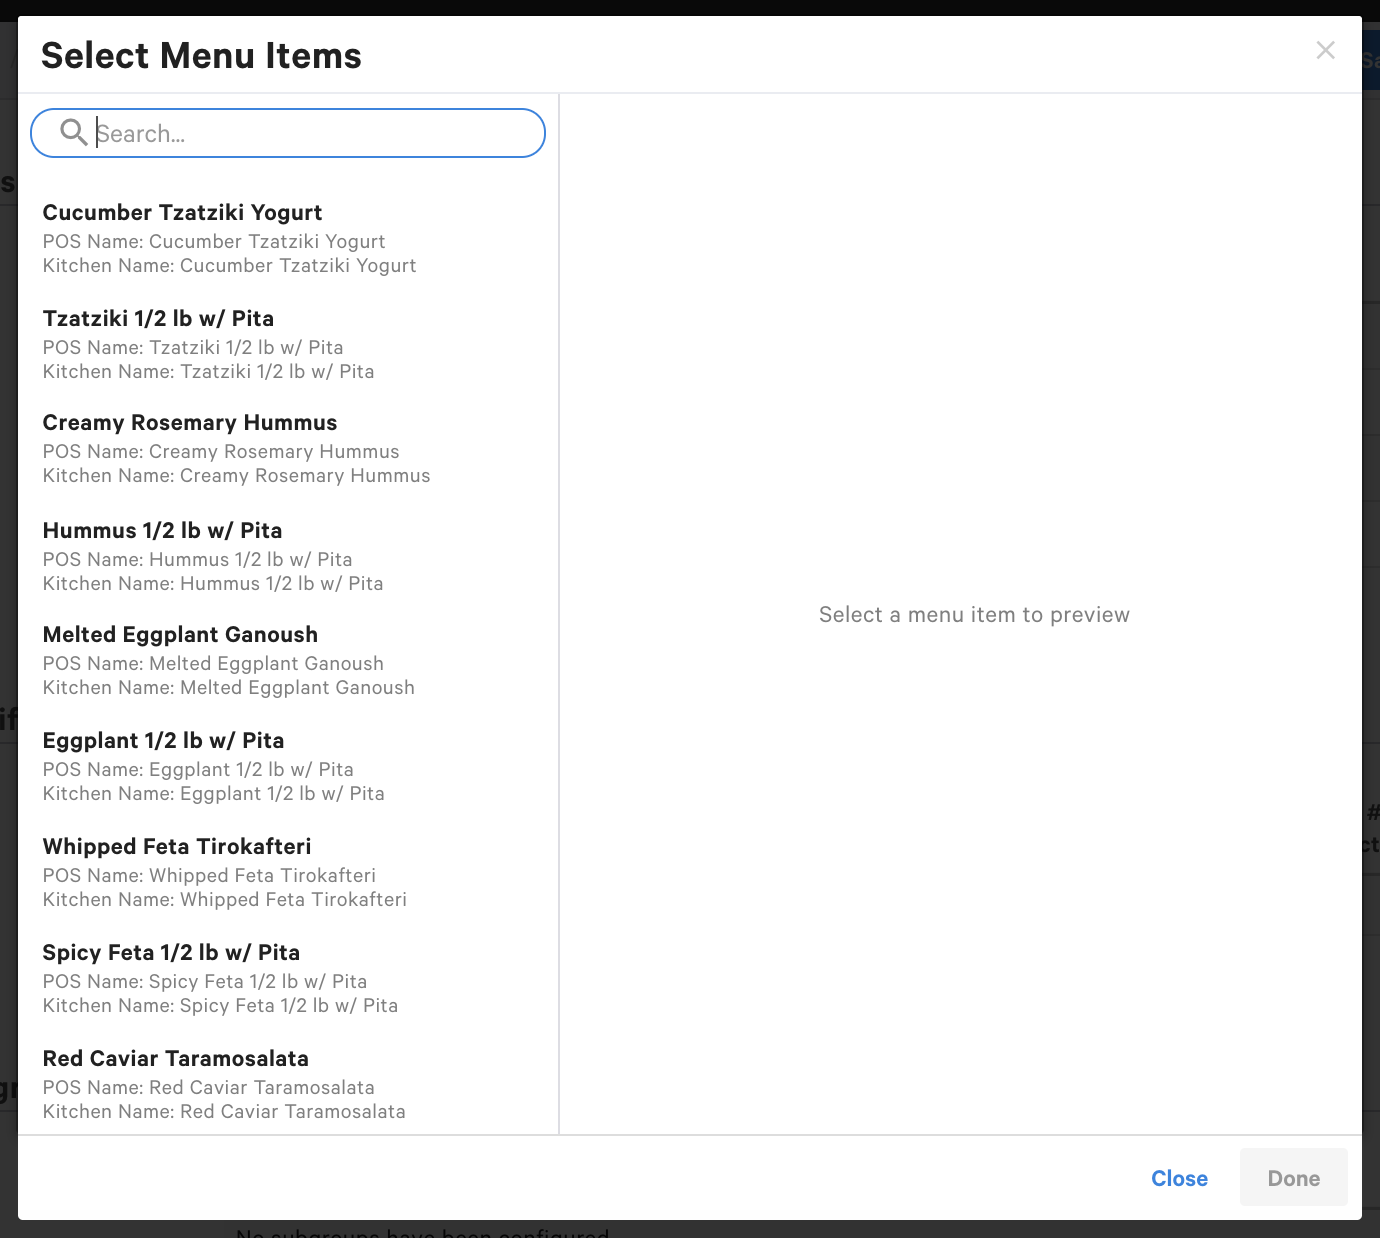The height and width of the screenshot is (1238, 1380).
Task: Select Creamy Rosemary Hummus from the list
Action: [190, 423]
